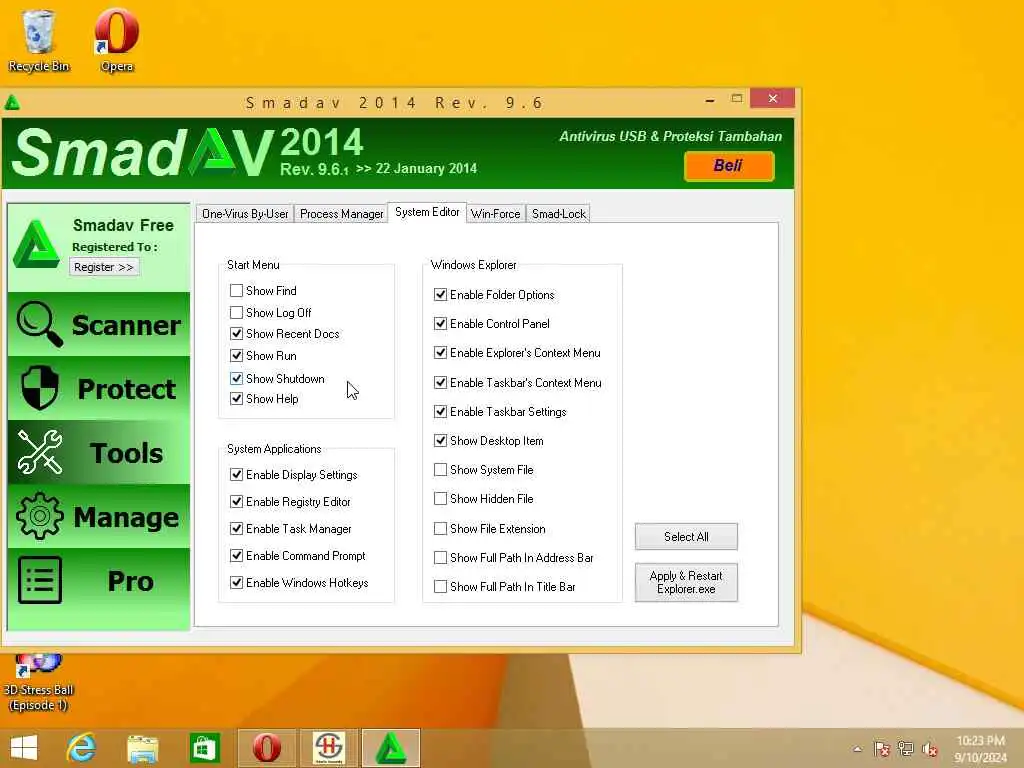Viewport: 1024px width, 768px height.
Task: Uncheck Enable Explorer's Context Menu
Action: (440, 353)
